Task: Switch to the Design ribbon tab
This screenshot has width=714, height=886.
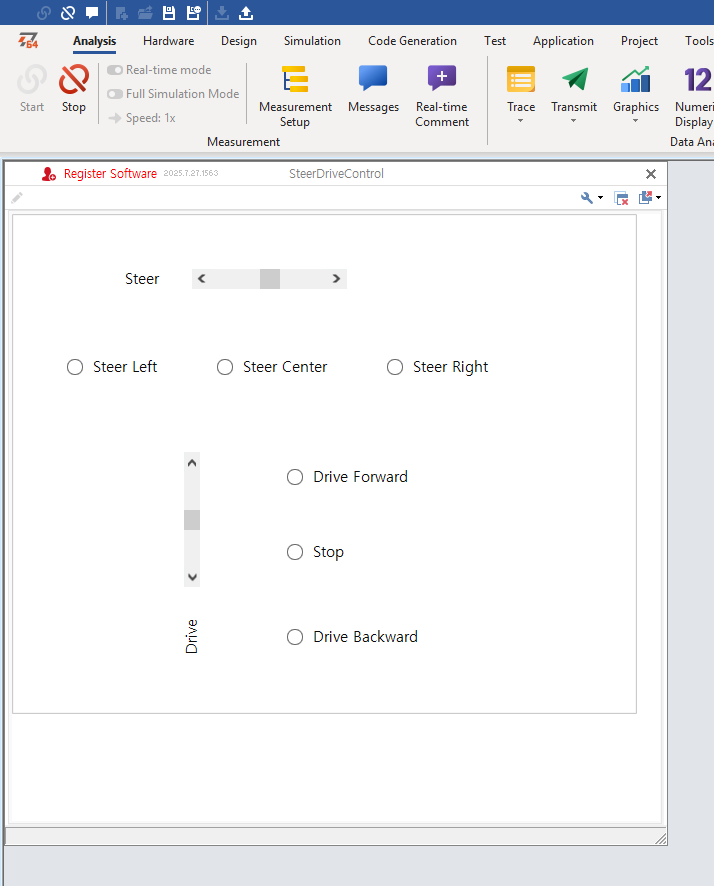Action: coord(238,41)
